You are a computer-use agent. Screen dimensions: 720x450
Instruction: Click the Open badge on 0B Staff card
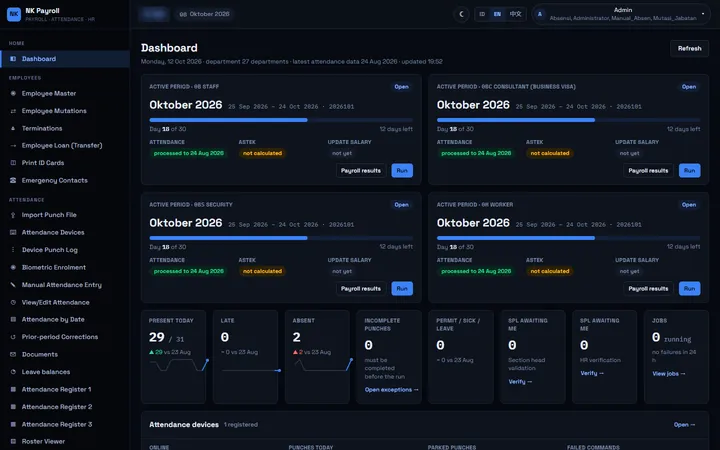pos(401,86)
